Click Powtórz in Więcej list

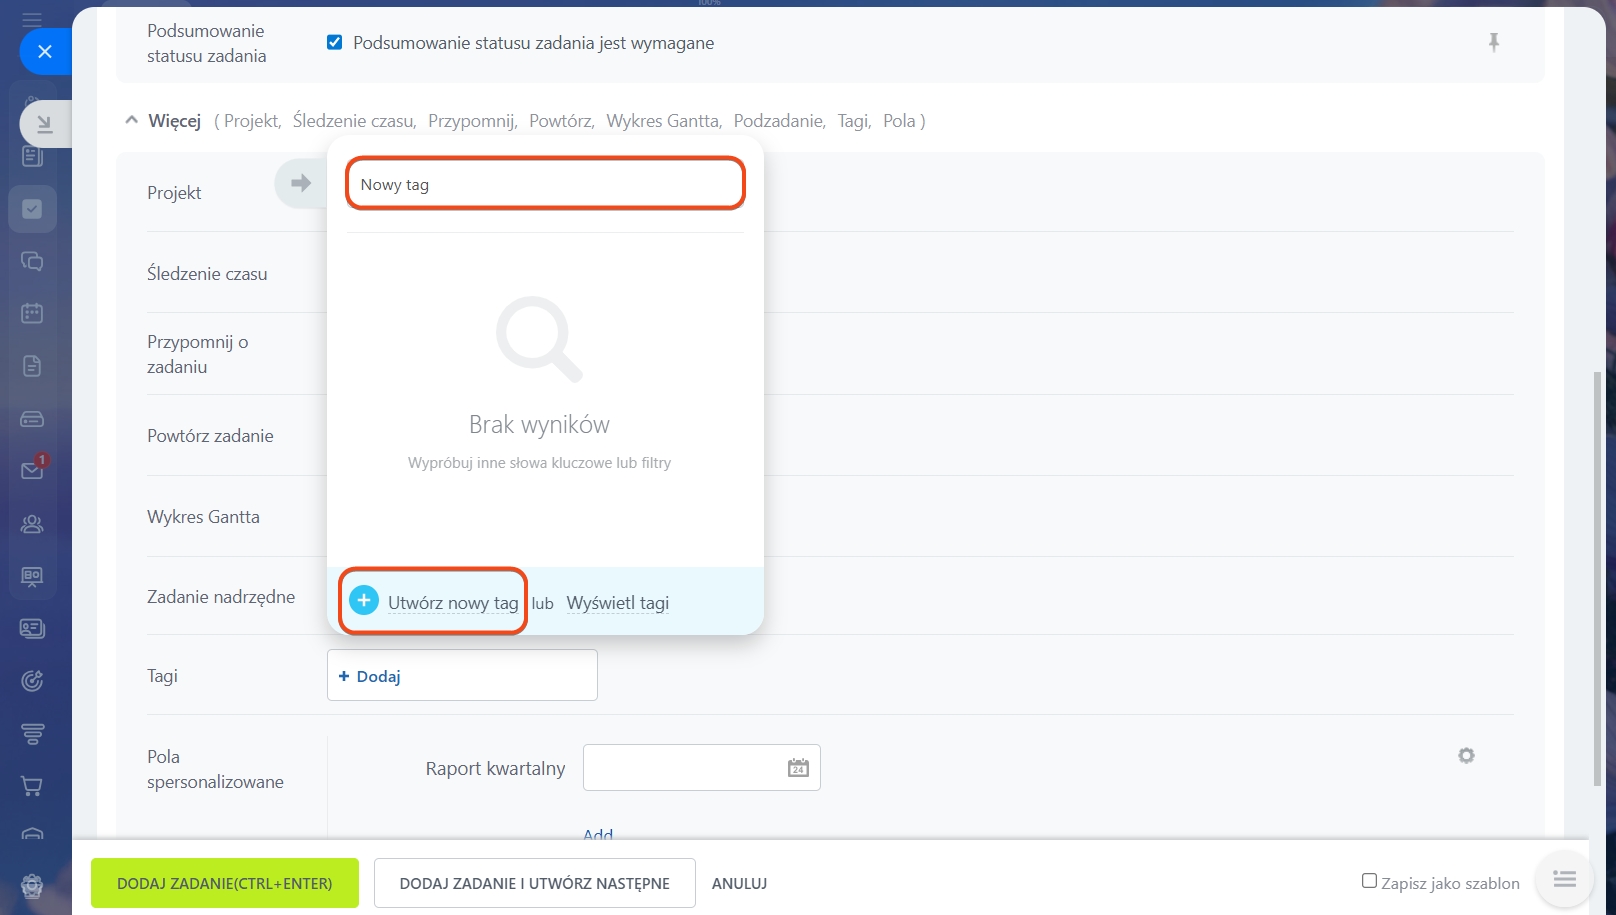[x=561, y=121]
